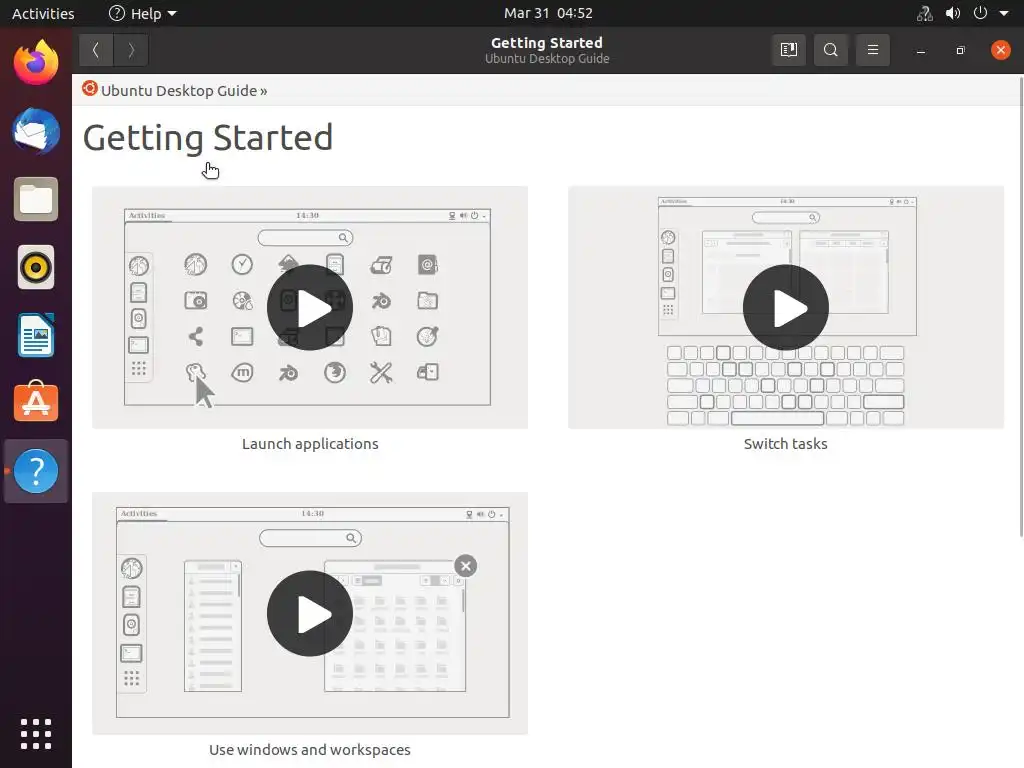Click the network icon in top bar
Viewport: 1024px width, 768px height.
pyautogui.click(x=925, y=13)
